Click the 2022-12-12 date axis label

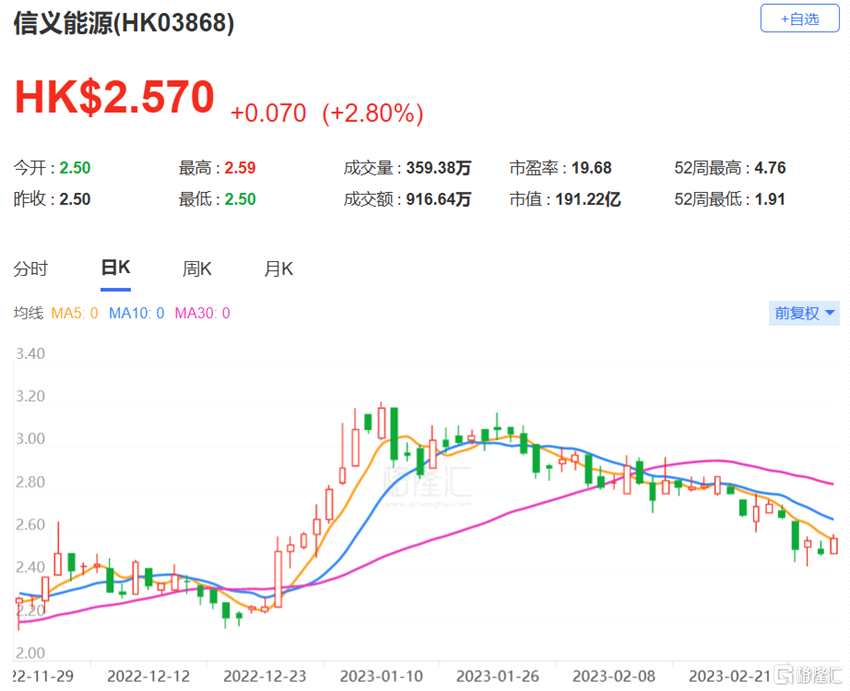[149, 676]
